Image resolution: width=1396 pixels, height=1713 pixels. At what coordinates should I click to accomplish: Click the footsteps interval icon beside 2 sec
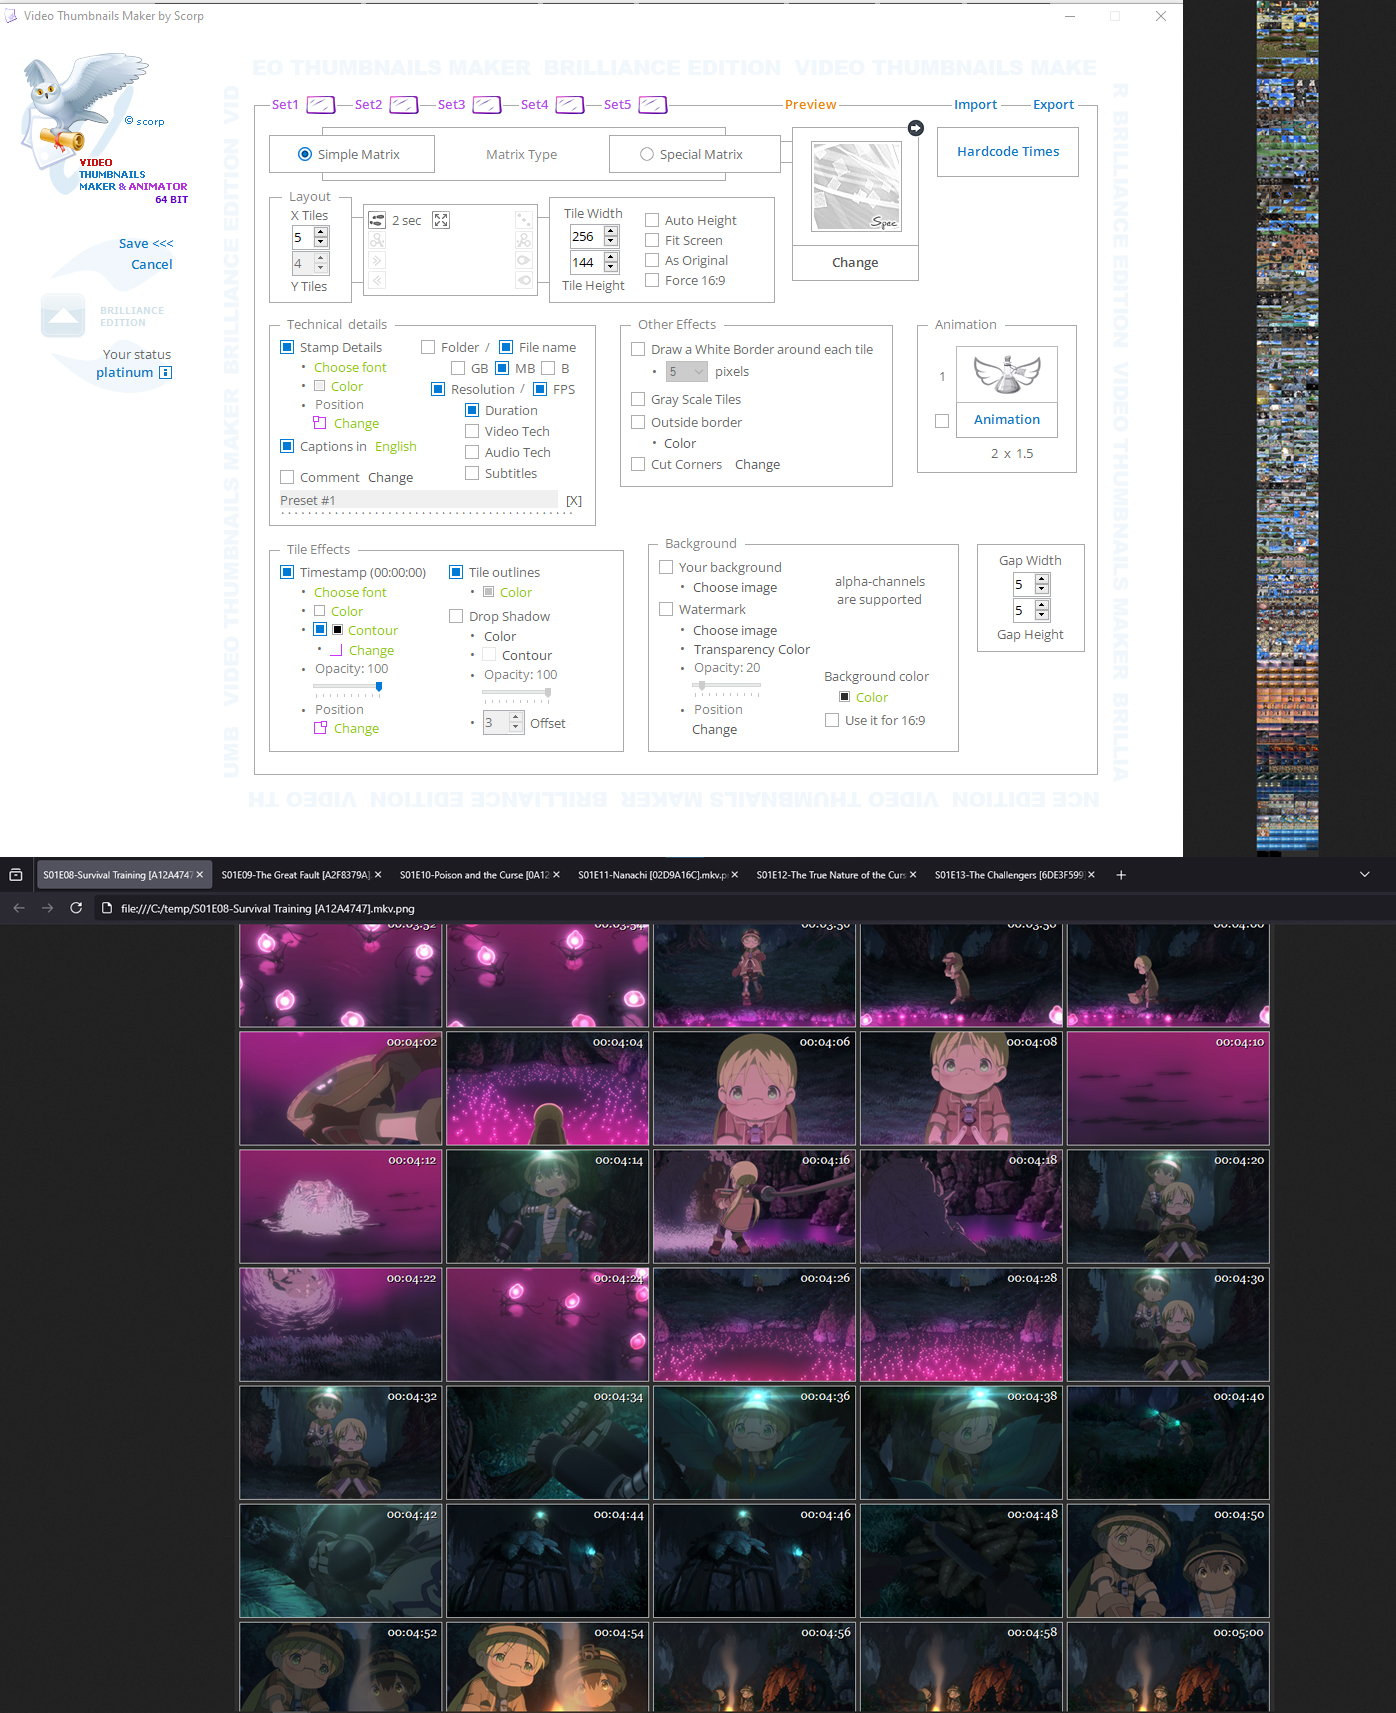point(377,220)
